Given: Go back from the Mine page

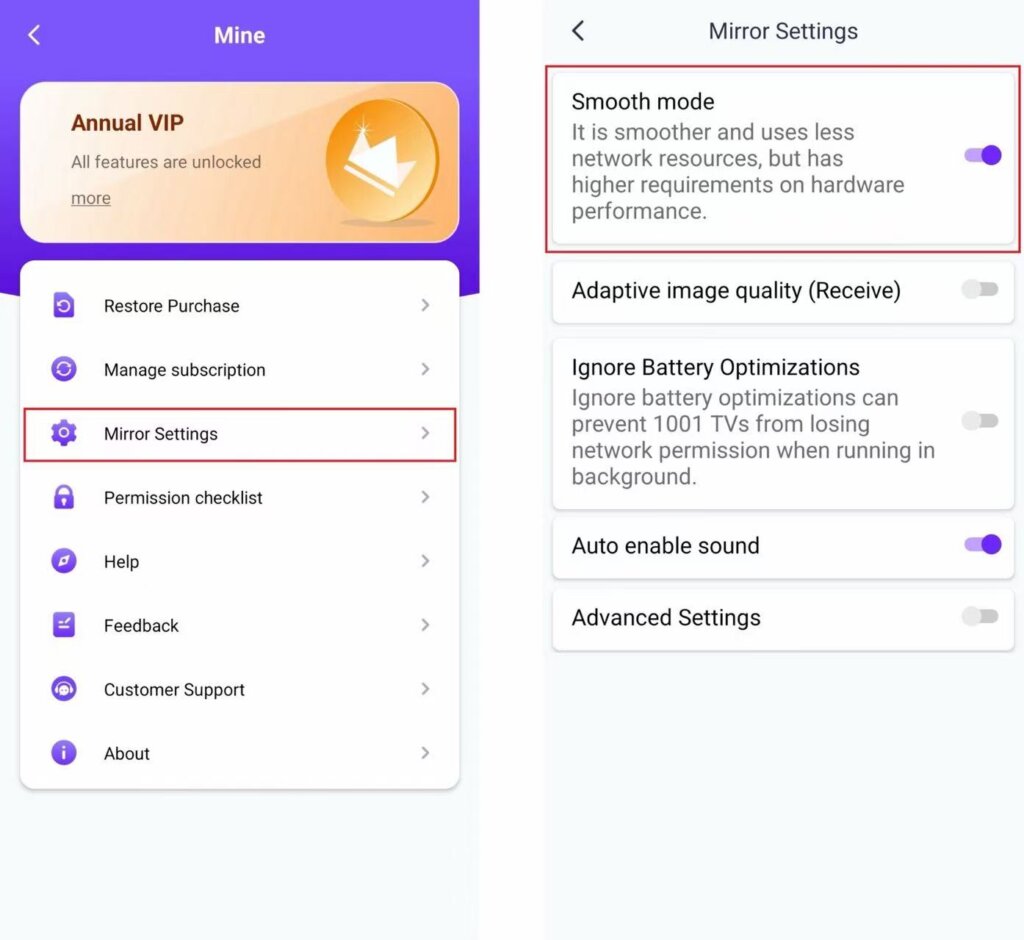Looking at the screenshot, I should pyautogui.click(x=34, y=36).
